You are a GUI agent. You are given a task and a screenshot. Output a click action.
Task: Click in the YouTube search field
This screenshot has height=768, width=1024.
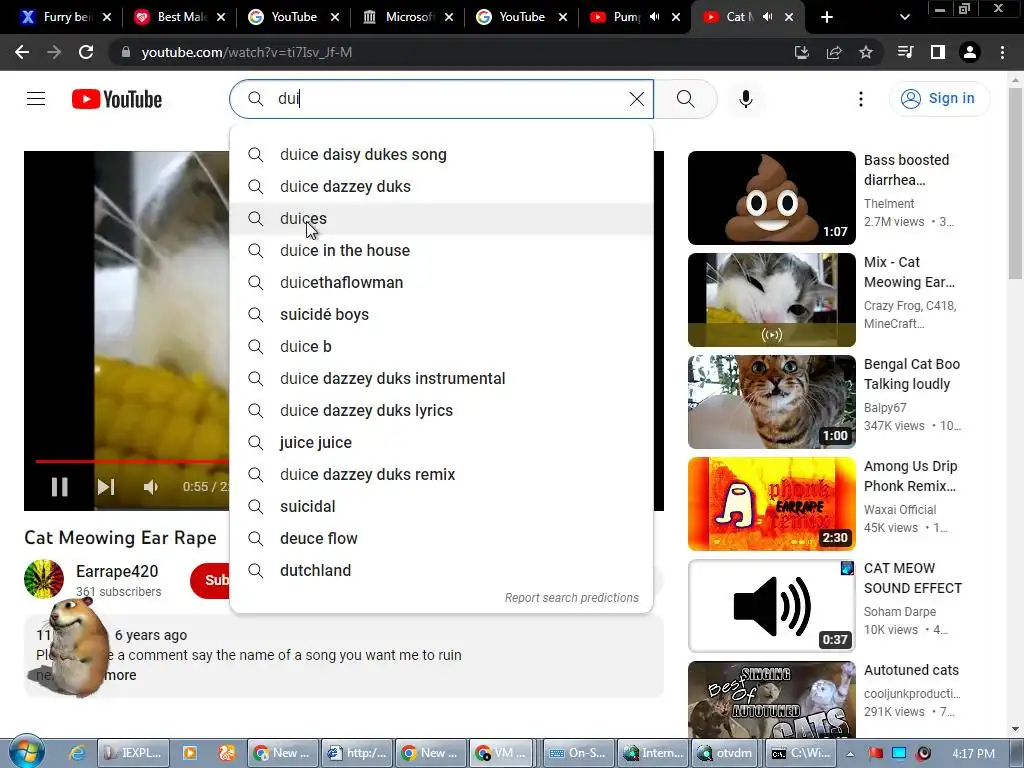441,99
